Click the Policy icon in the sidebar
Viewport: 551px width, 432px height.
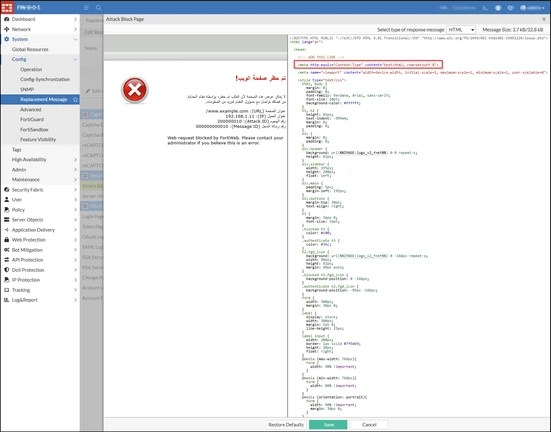pos(6,209)
